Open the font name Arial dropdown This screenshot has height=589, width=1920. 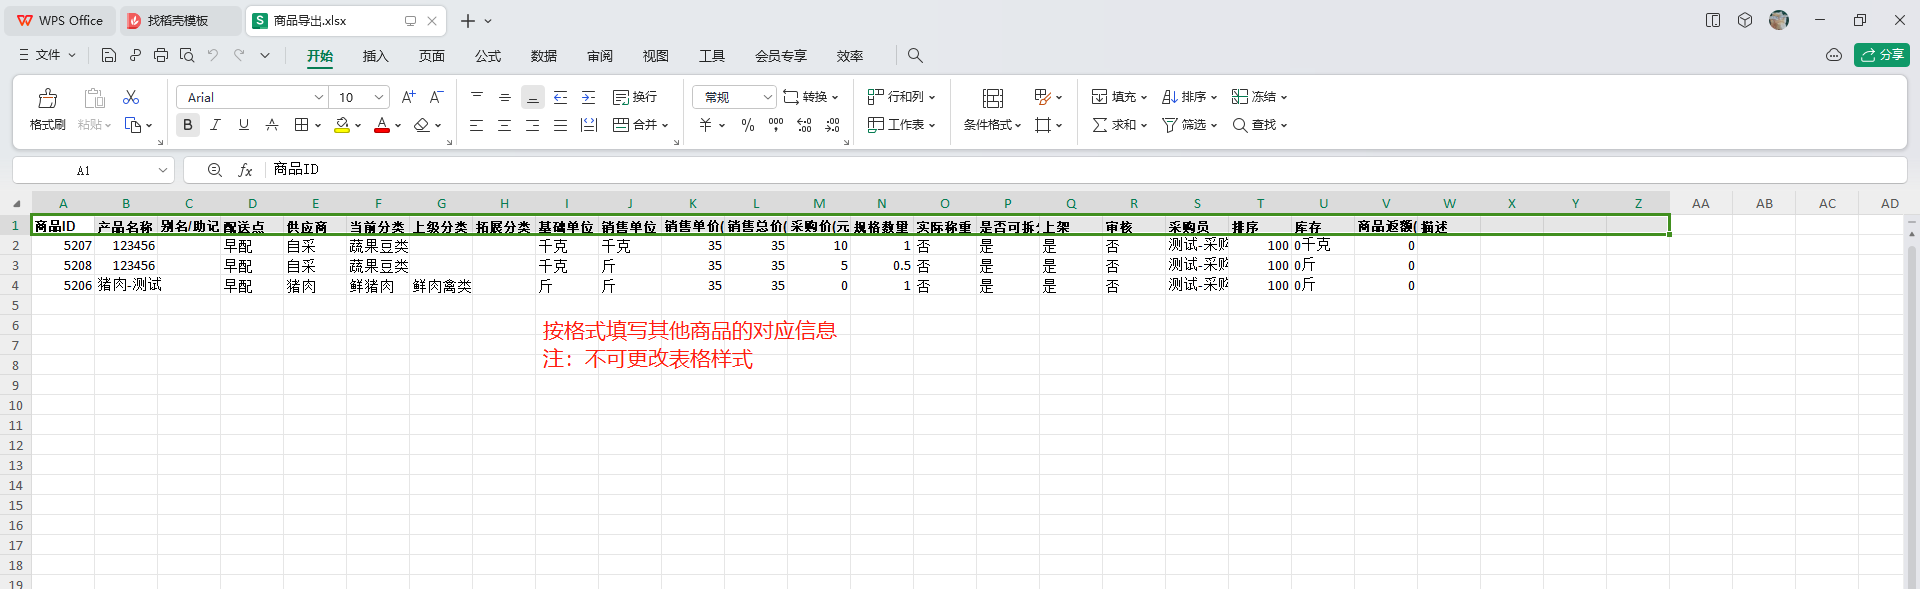click(x=318, y=97)
